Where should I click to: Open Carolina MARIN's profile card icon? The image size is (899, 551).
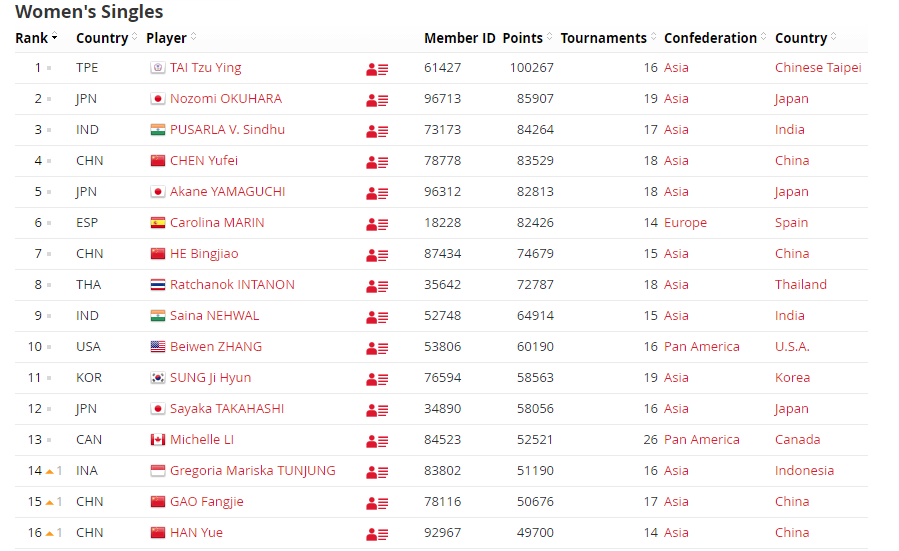click(377, 224)
